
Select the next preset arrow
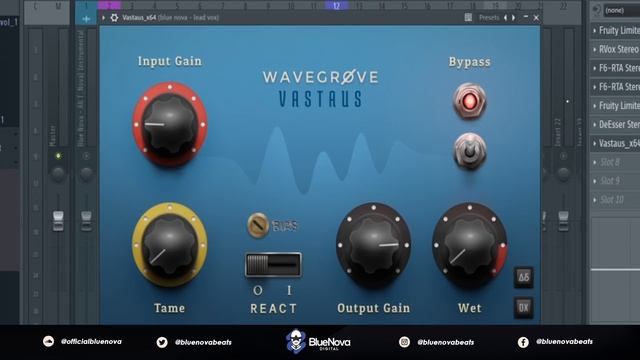pos(513,18)
